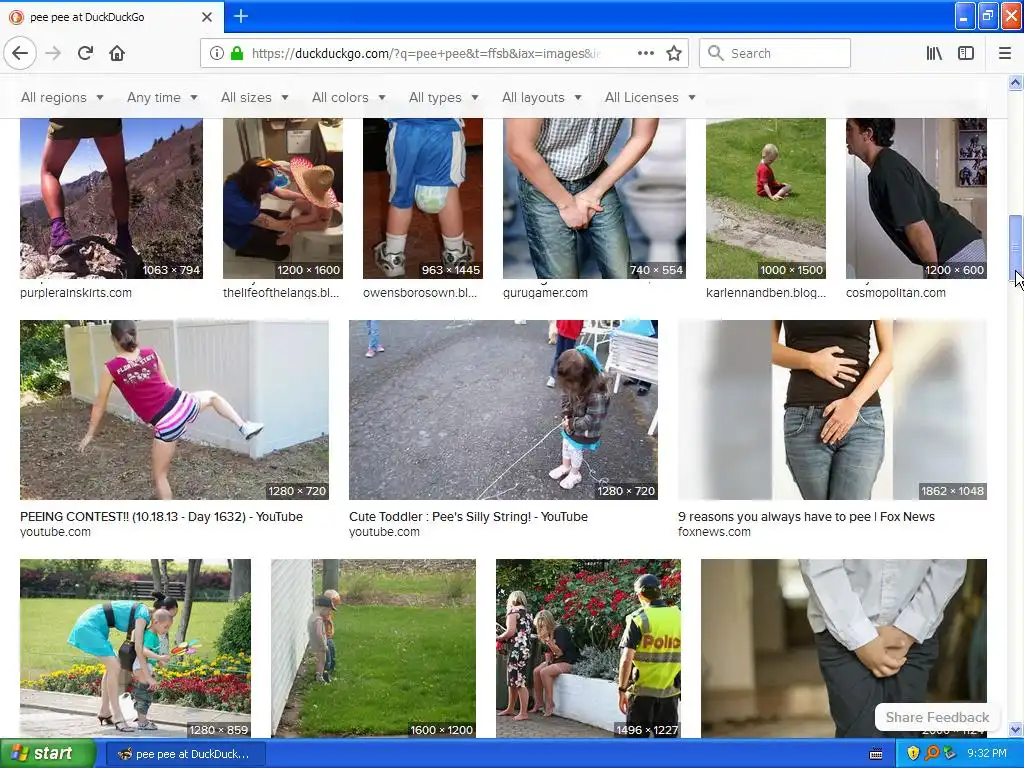1024x768 pixels.
Task: Open the purplerainskirts.com source link
Action: click(x=76, y=293)
